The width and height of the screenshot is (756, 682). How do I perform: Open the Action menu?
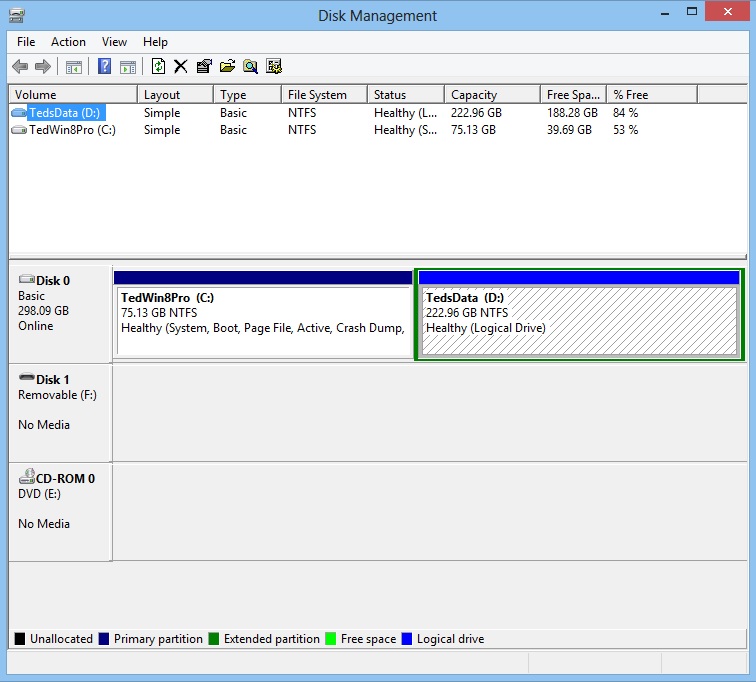click(68, 42)
